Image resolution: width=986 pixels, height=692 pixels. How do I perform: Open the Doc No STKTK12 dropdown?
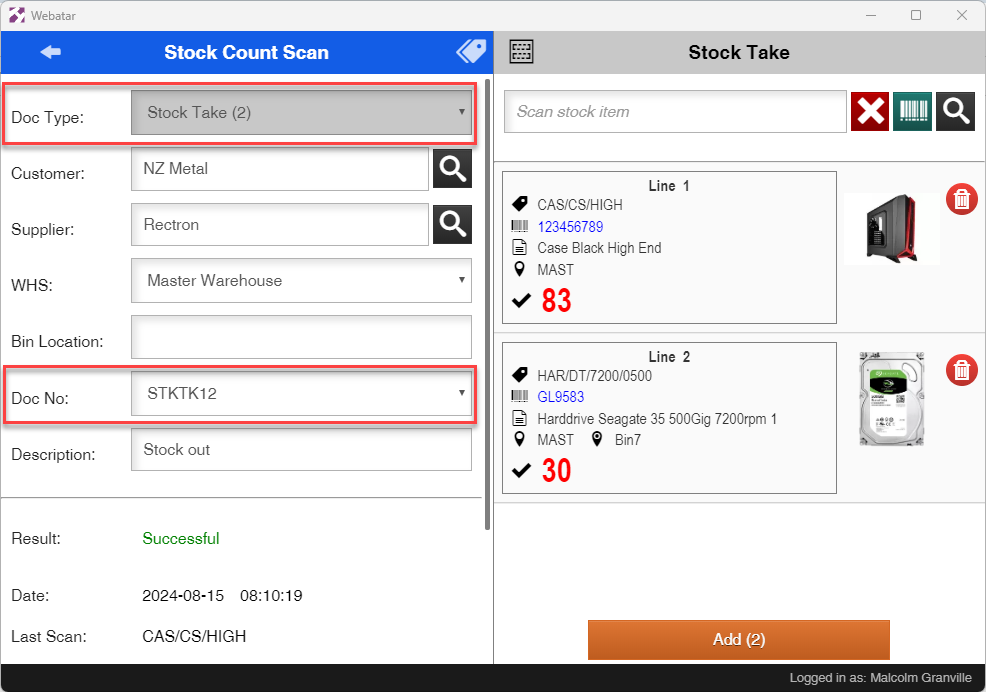(x=301, y=394)
